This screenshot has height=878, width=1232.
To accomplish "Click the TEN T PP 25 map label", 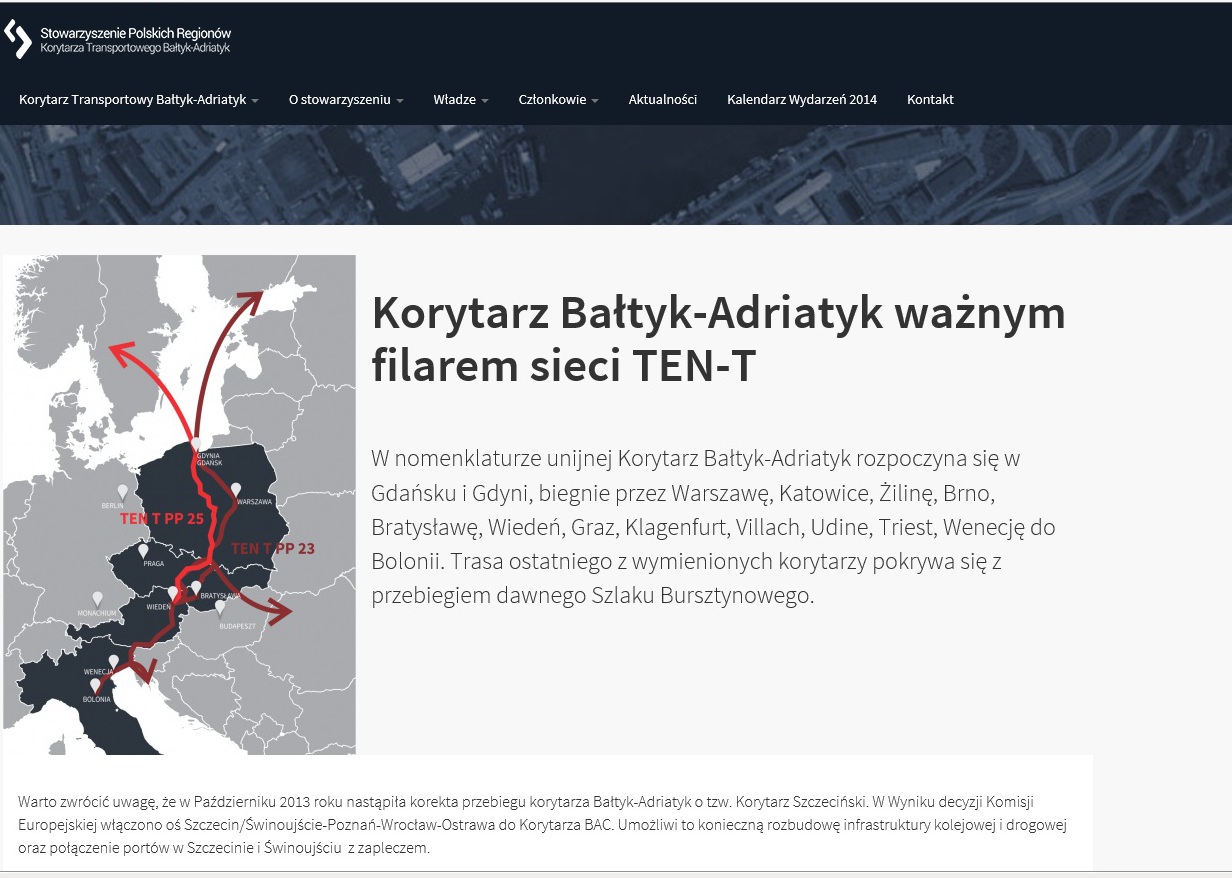I will pos(161,519).
